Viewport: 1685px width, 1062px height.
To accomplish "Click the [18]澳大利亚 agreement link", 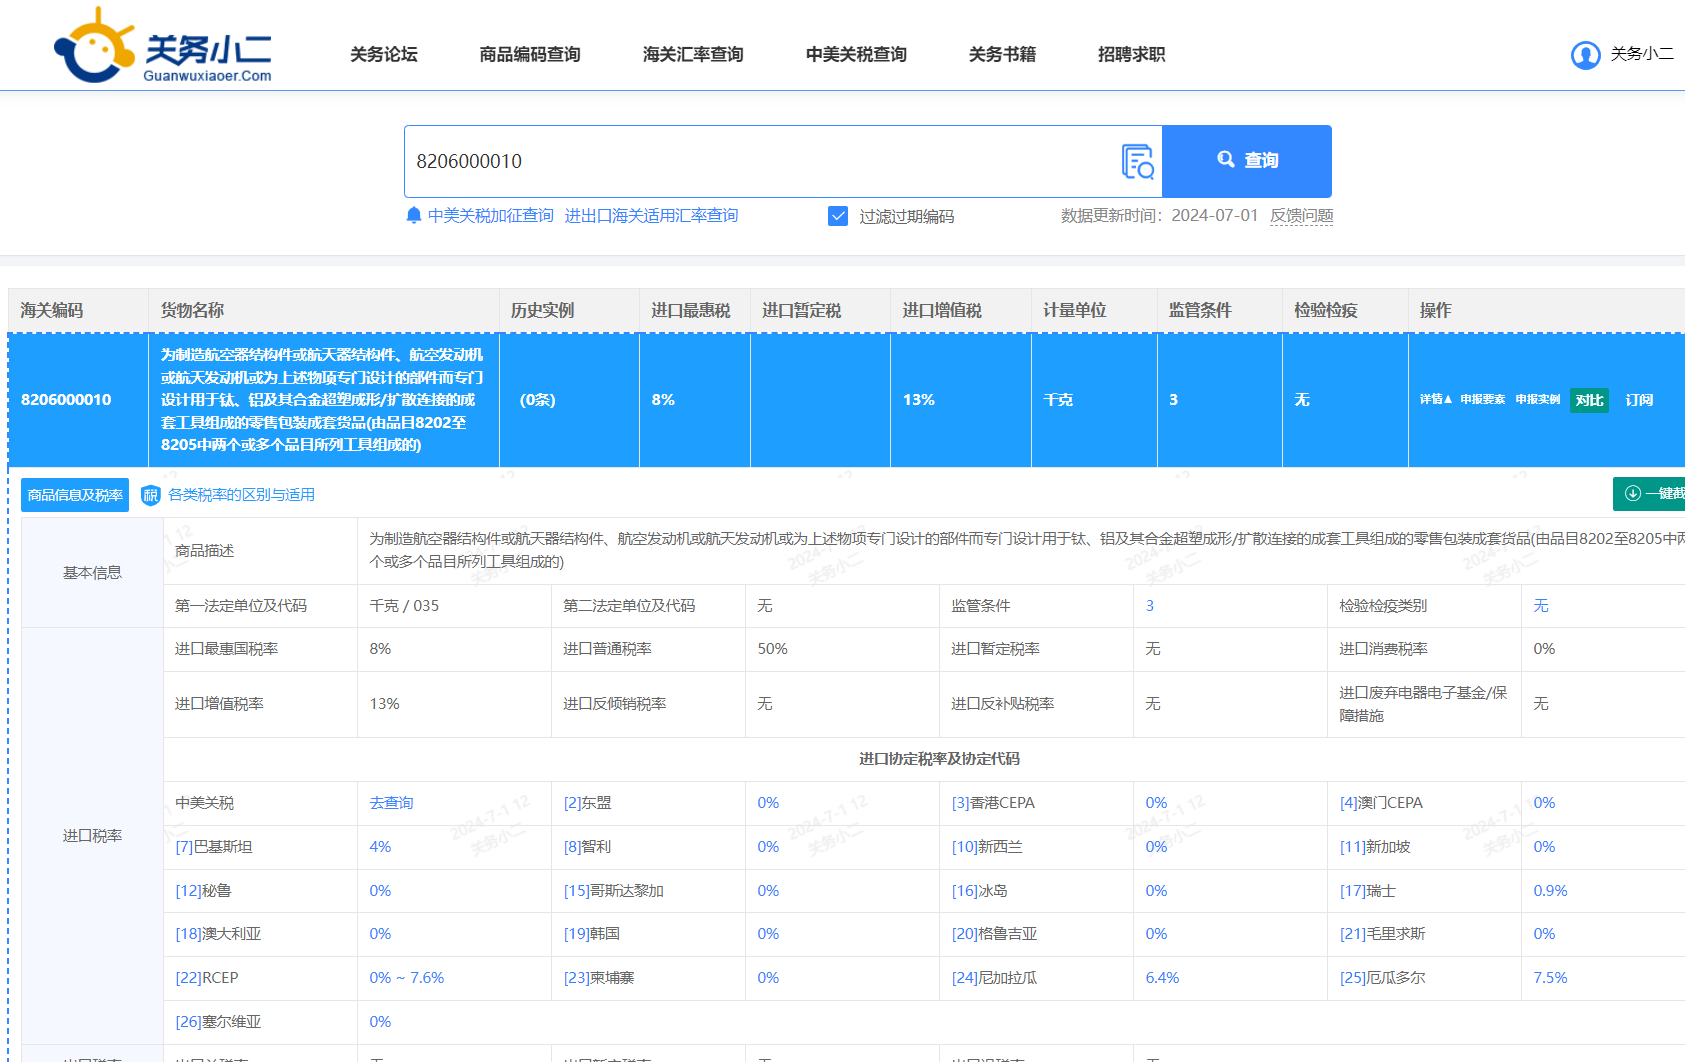I will click(218, 934).
